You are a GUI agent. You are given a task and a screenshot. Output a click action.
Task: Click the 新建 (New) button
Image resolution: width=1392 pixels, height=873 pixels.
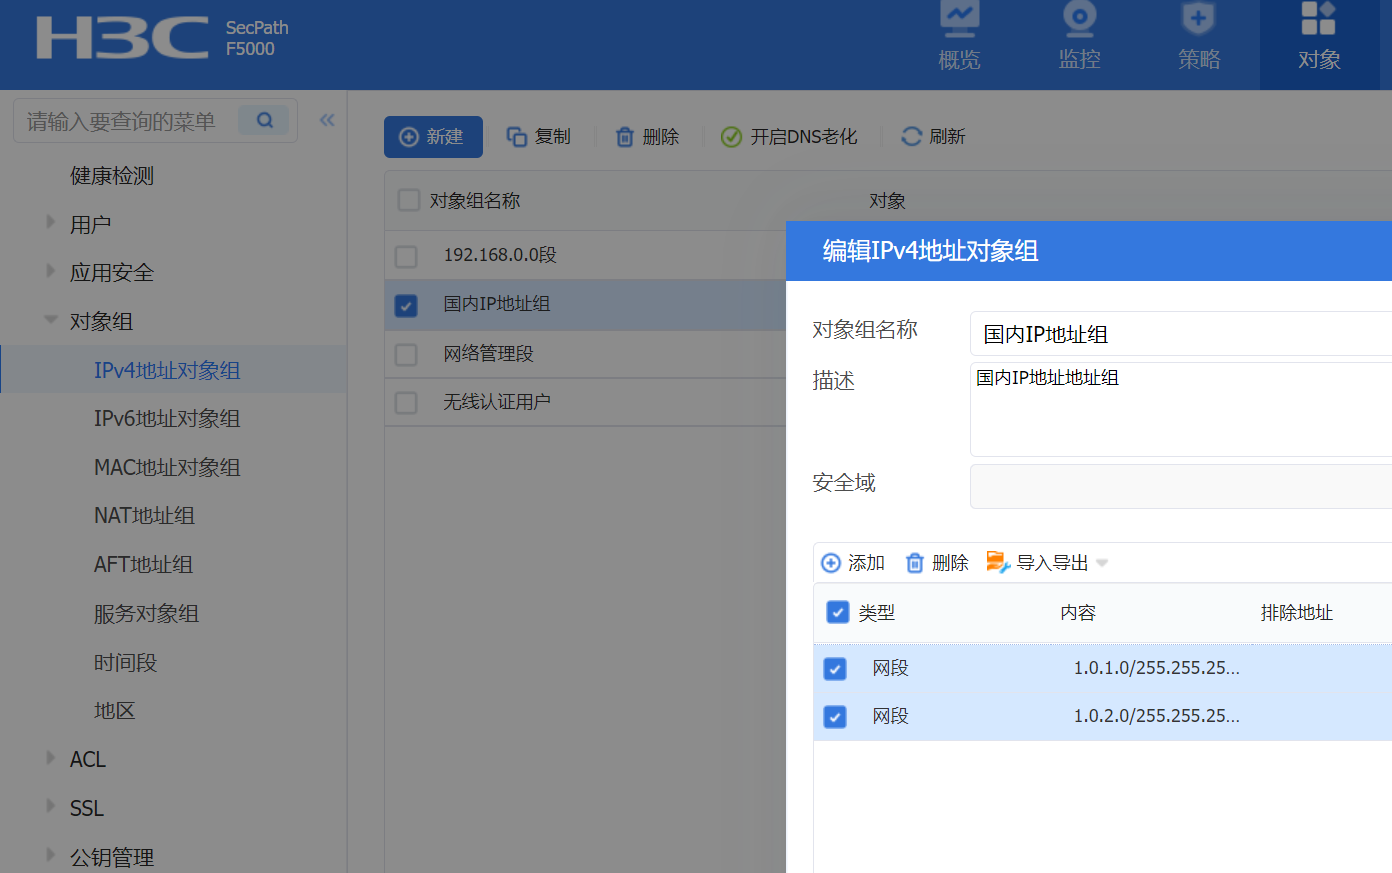[433, 137]
